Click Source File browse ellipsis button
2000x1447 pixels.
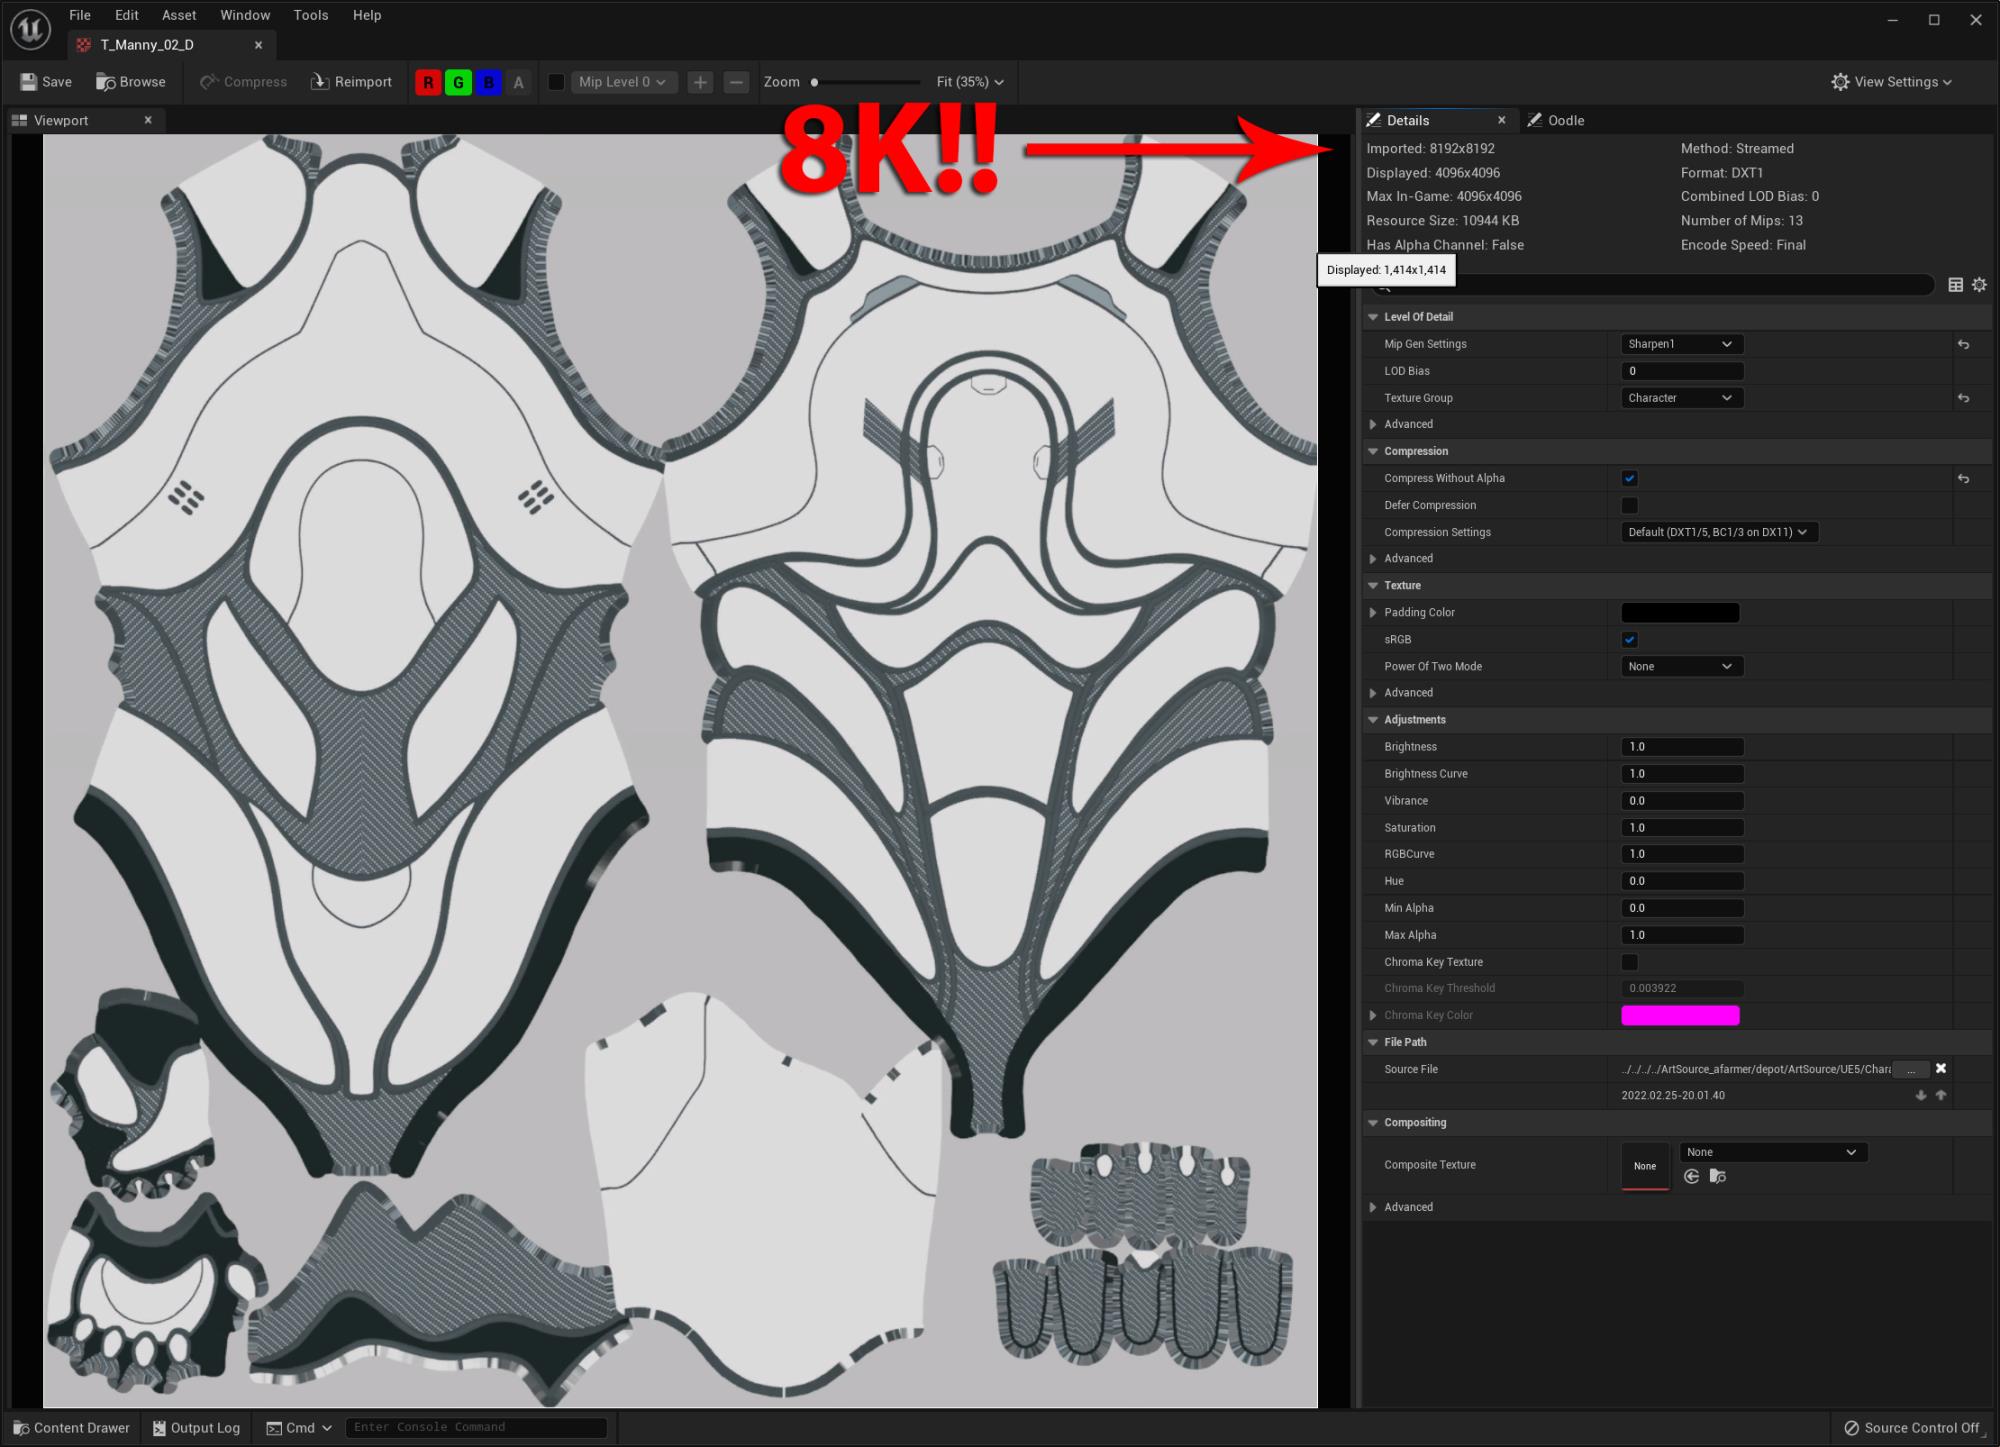1911,1069
